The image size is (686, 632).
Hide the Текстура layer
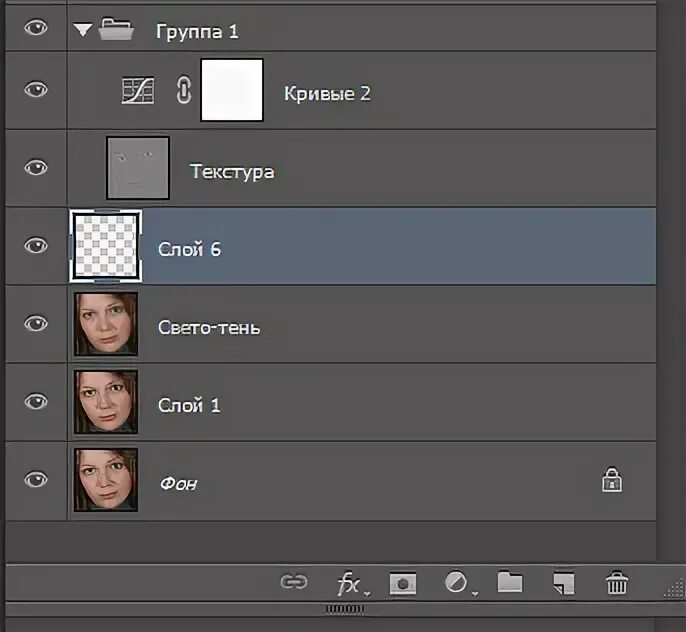coord(36,167)
